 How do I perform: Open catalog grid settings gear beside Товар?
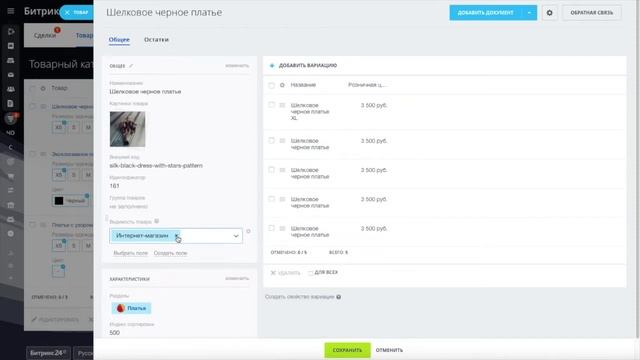[43, 88]
